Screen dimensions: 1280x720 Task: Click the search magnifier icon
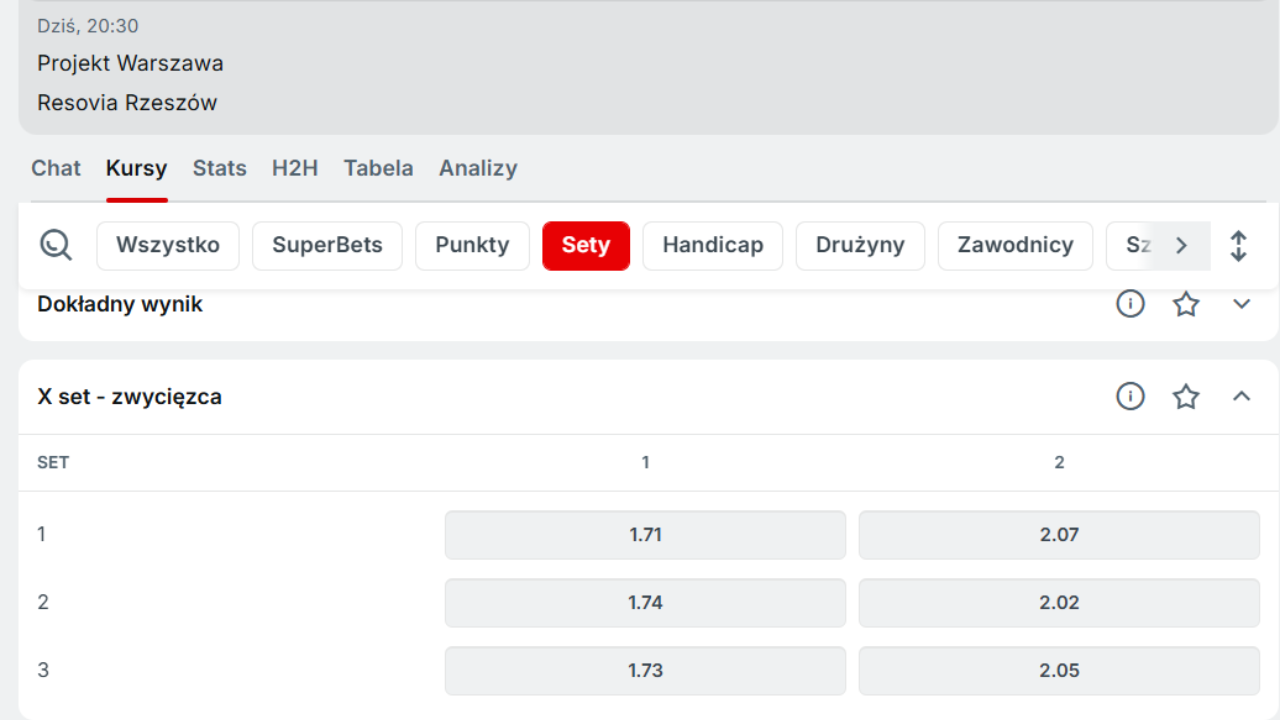(56, 245)
